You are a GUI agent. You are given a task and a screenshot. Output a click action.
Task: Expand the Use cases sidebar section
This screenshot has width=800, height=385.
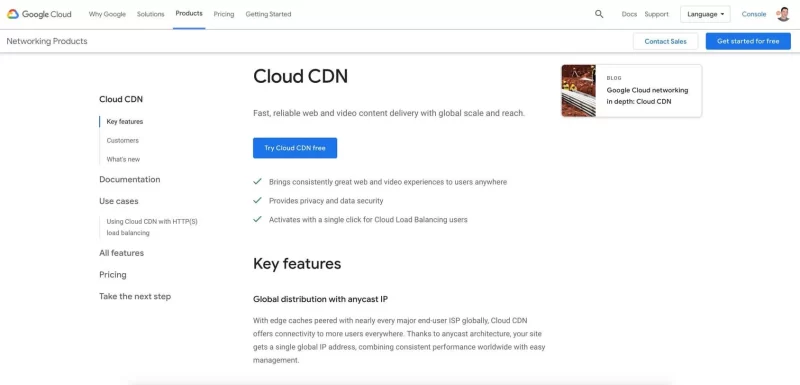point(118,201)
